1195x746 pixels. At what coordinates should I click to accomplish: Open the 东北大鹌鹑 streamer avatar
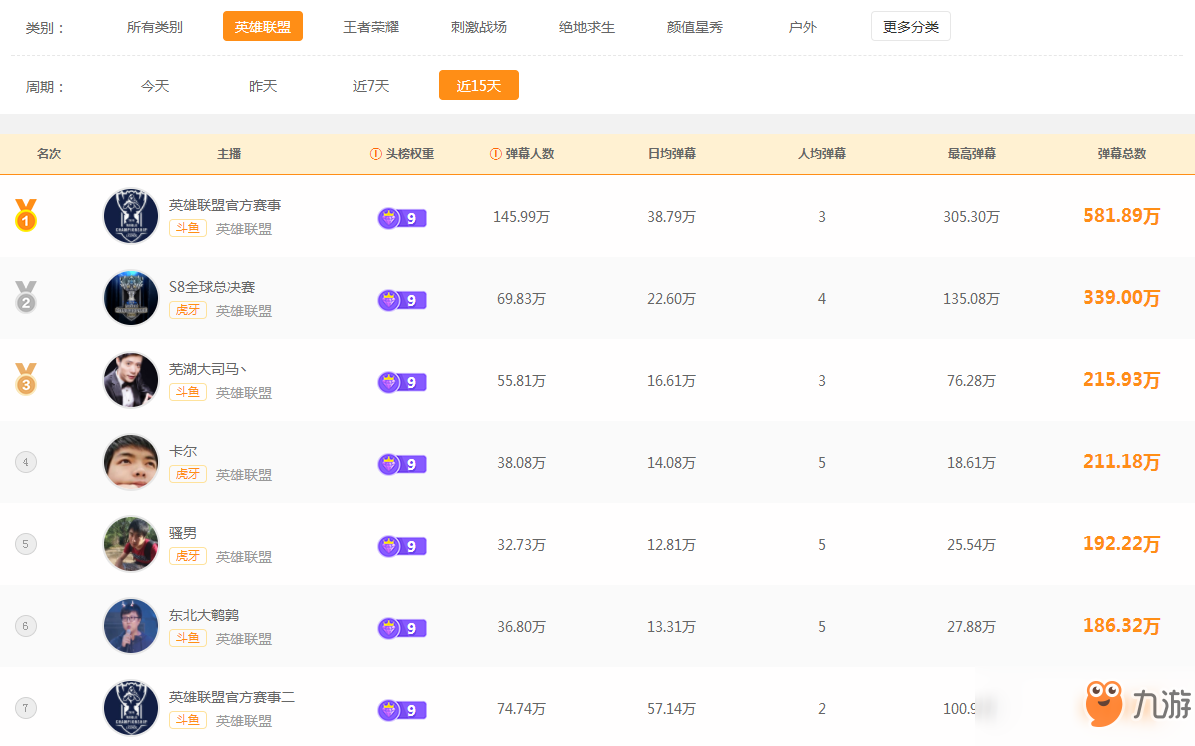tap(131, 626)
